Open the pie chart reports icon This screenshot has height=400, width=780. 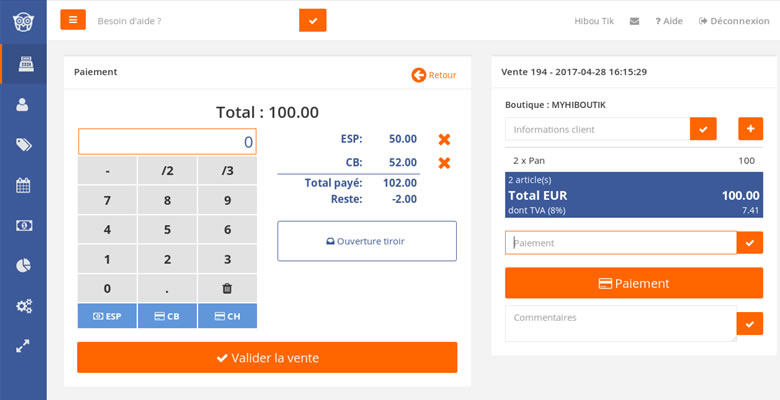click(23, 265)
